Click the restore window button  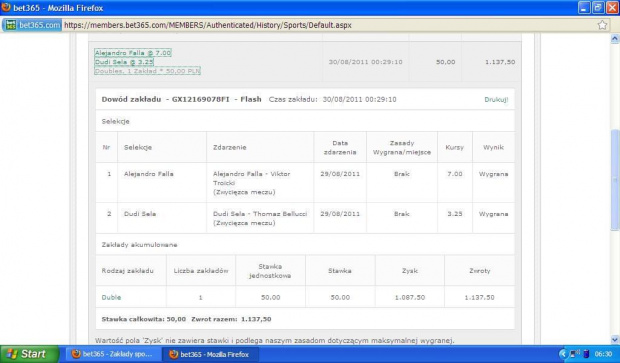[x=598, y=8]
